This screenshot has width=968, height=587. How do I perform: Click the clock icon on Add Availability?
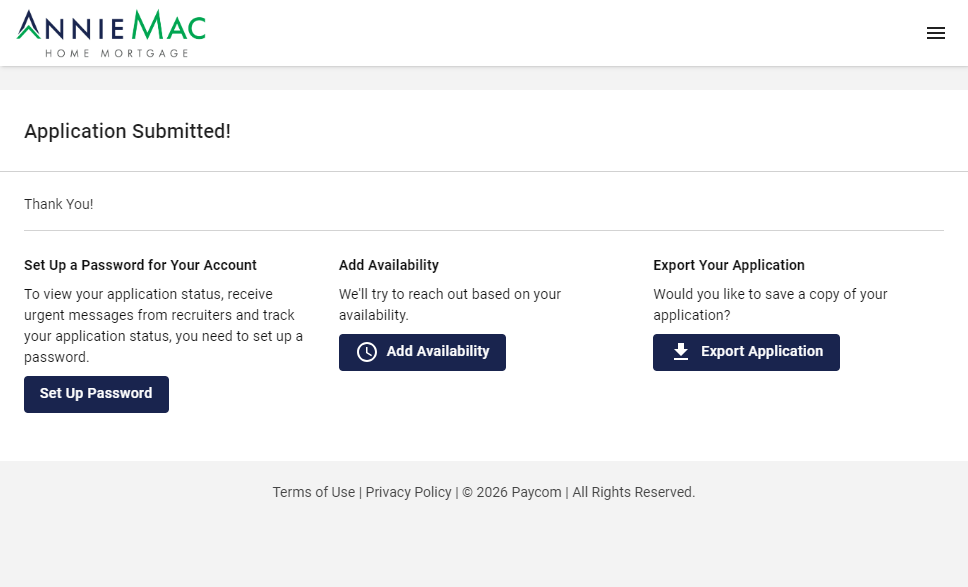pos(367,352)
